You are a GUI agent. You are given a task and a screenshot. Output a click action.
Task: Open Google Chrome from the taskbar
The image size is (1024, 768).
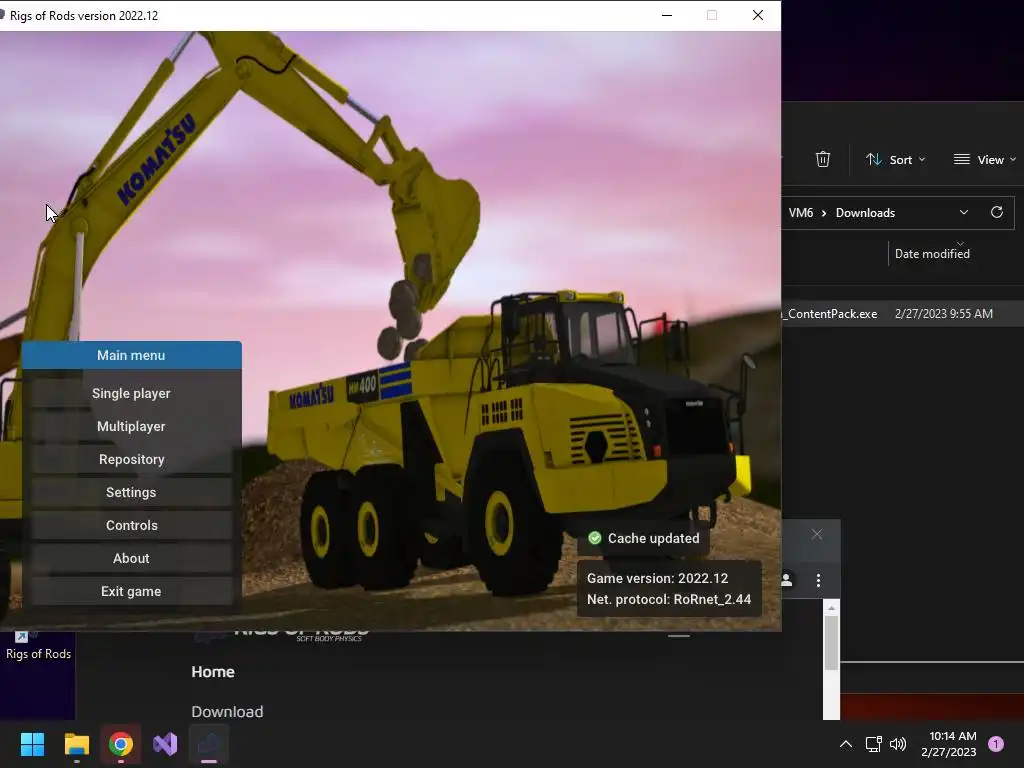pos(121,744)
